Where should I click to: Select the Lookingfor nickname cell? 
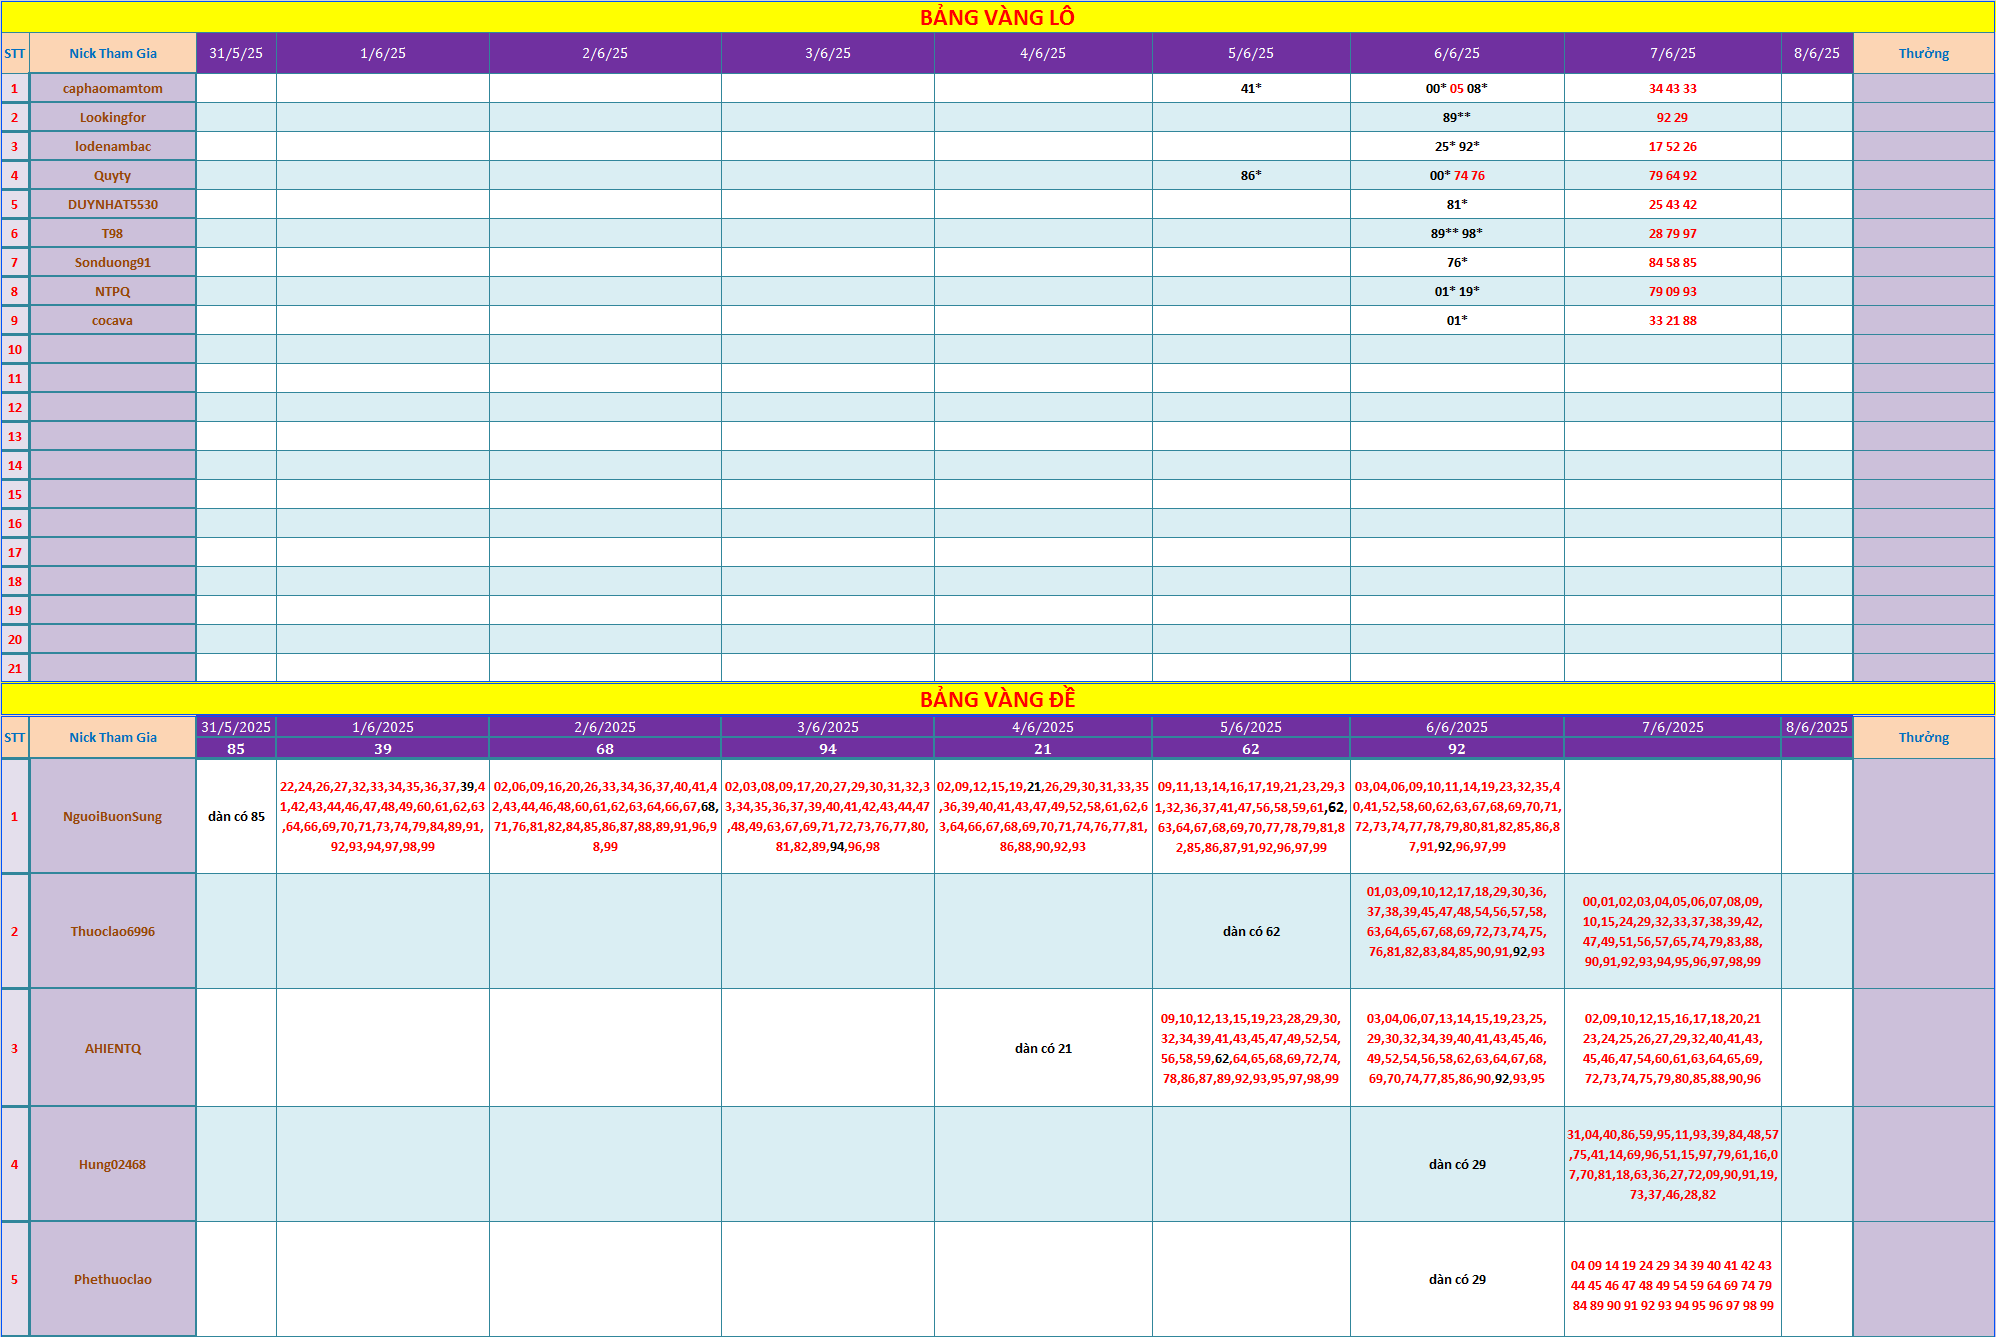(112, 117)
